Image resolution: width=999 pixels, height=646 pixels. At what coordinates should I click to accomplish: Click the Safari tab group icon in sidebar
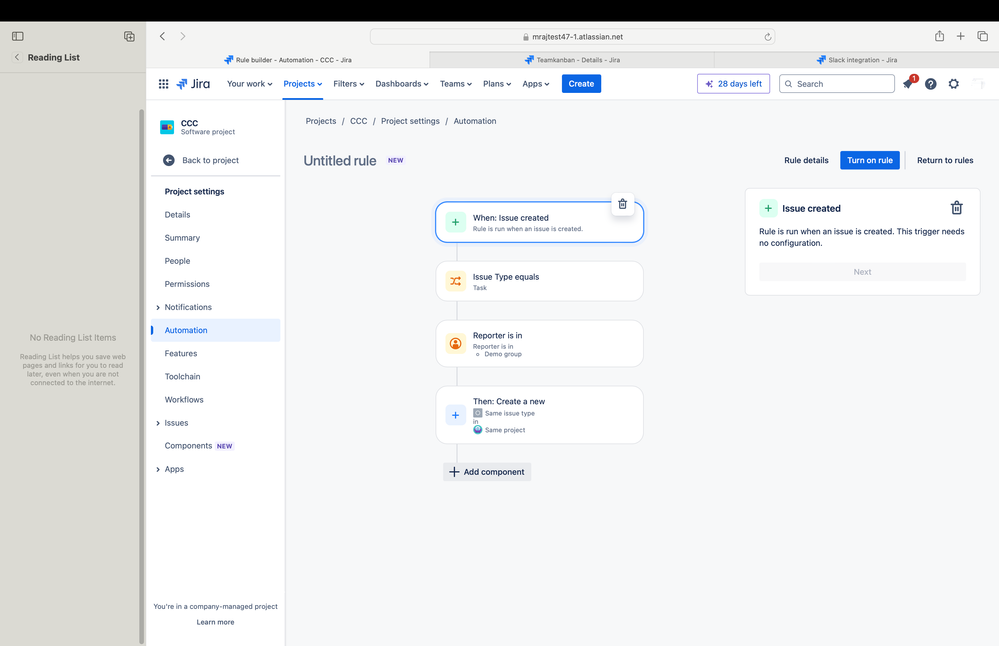click(129, 36)
